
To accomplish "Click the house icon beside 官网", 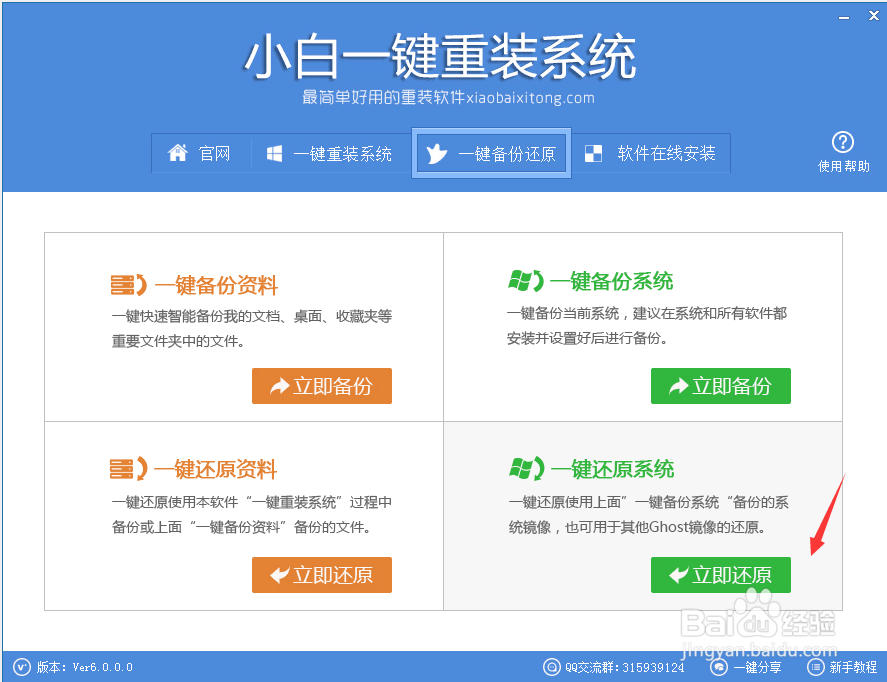I will (x=178, y=153).
